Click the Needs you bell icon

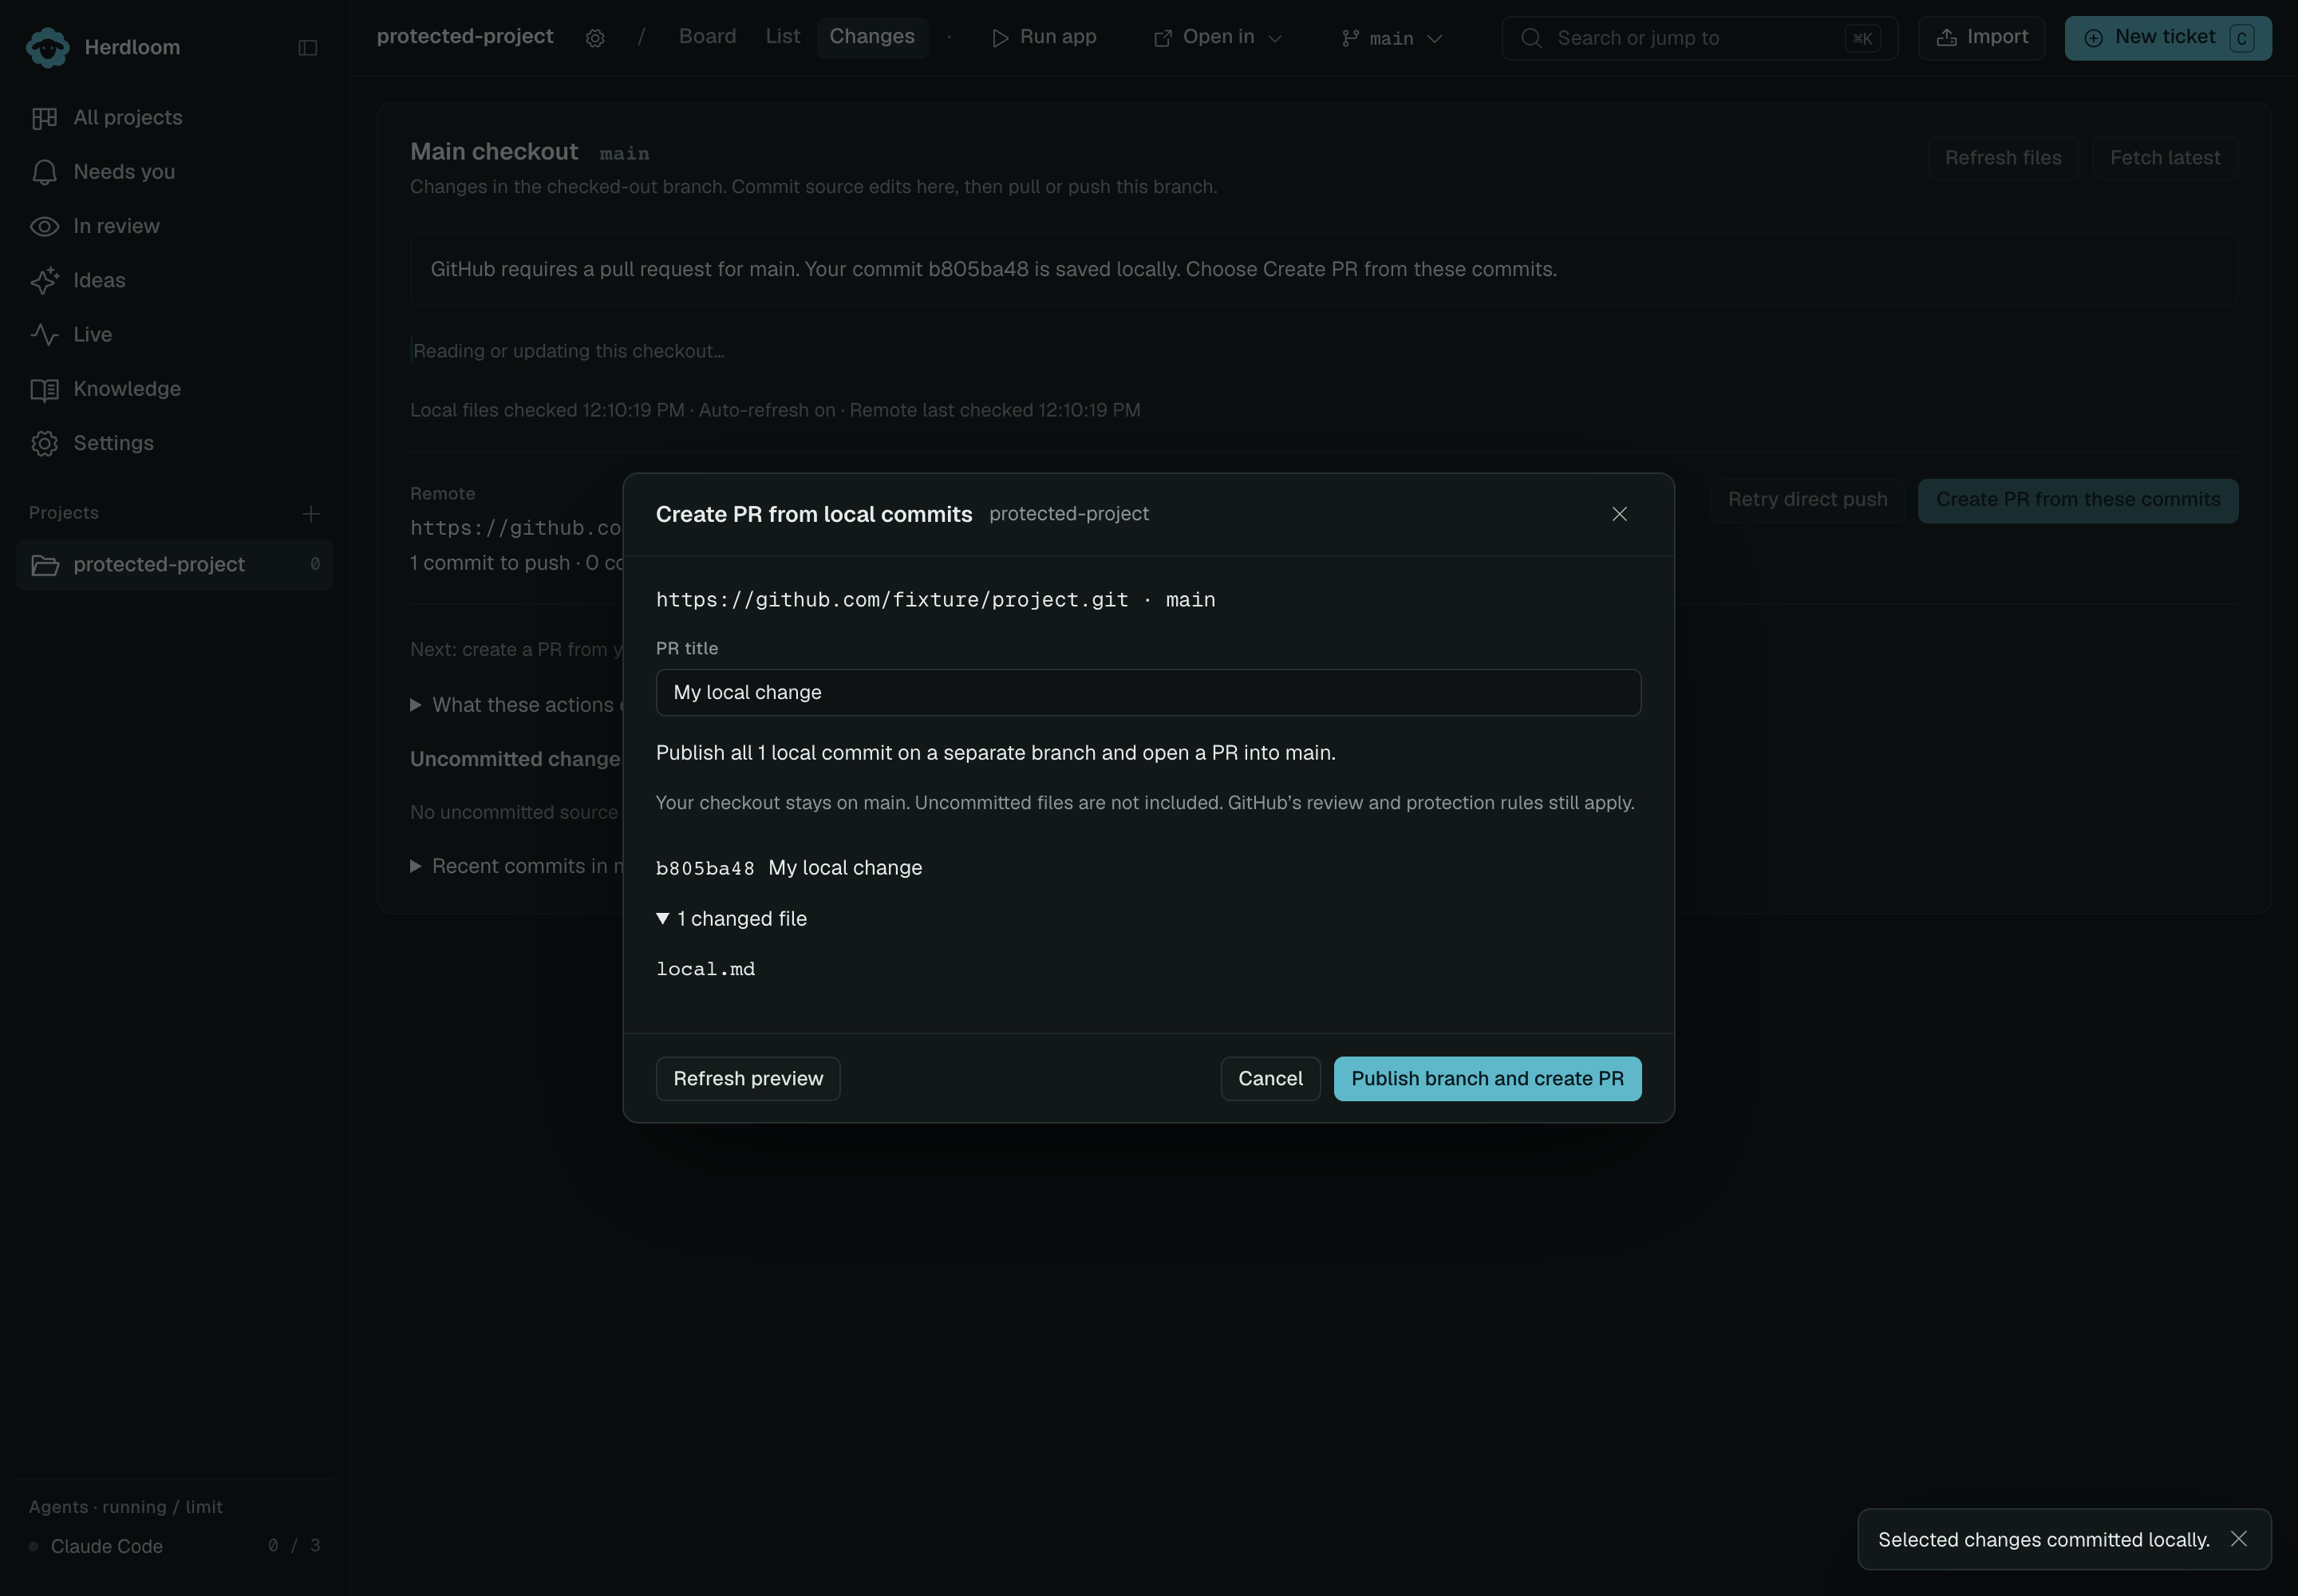(44, 172)
